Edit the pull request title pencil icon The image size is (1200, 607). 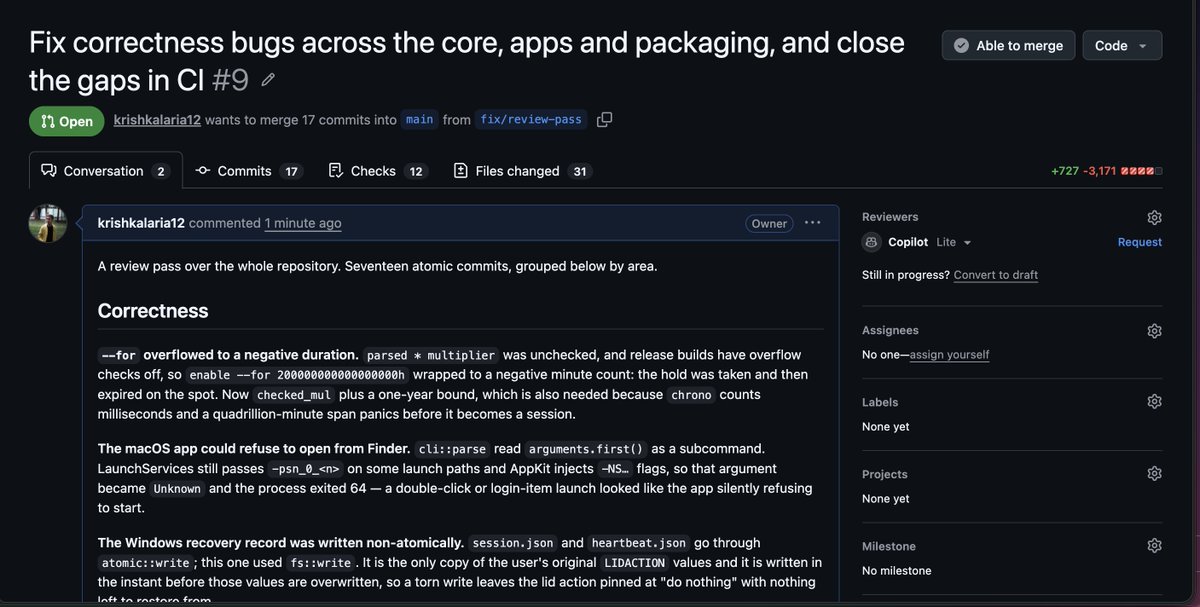(x=268, y=79)
